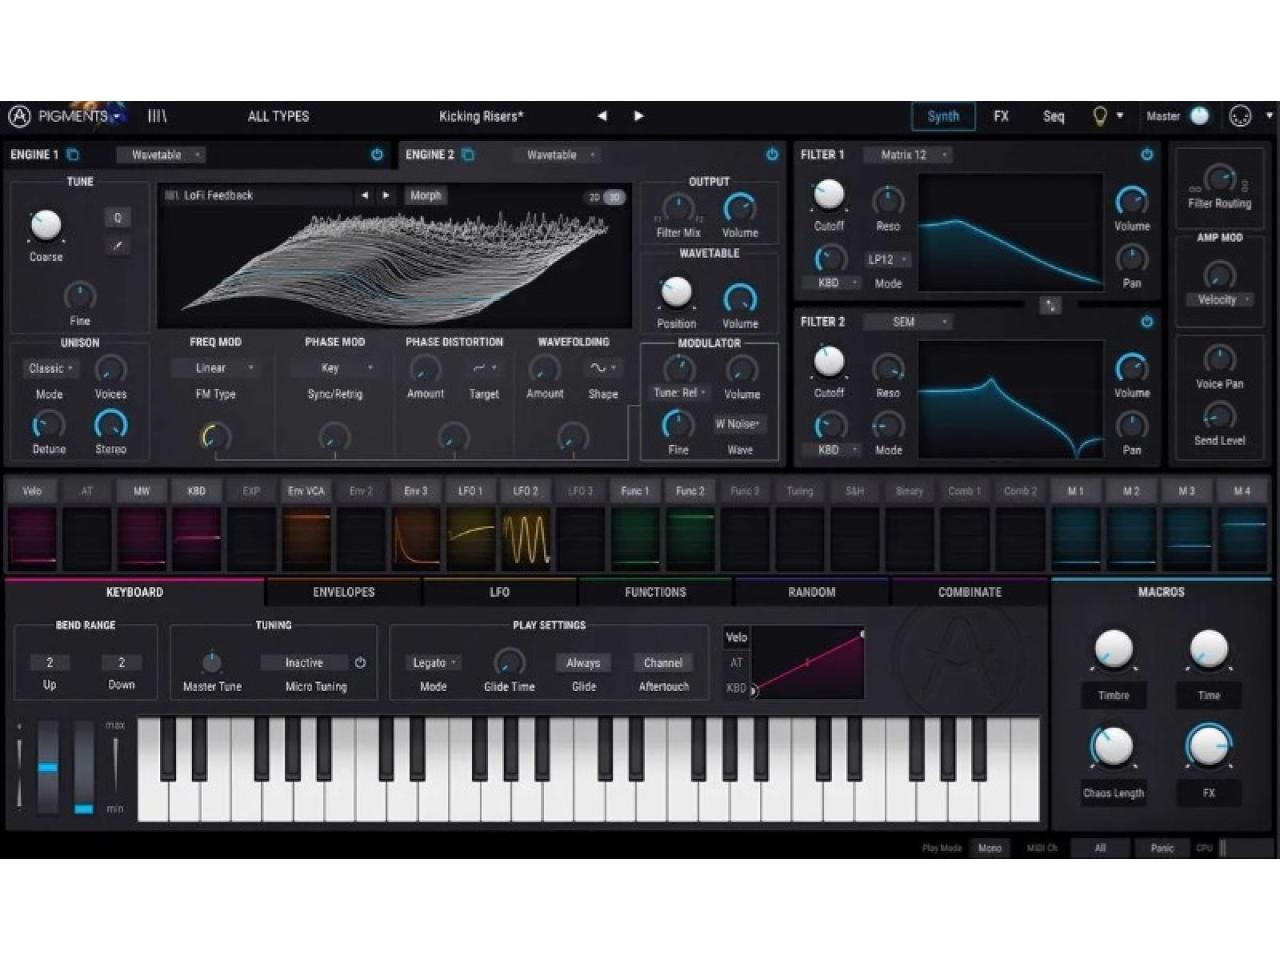Click the pitch bend wheel slider
Viewport: 1280px width, 960px height.
[x=47, y=766]
